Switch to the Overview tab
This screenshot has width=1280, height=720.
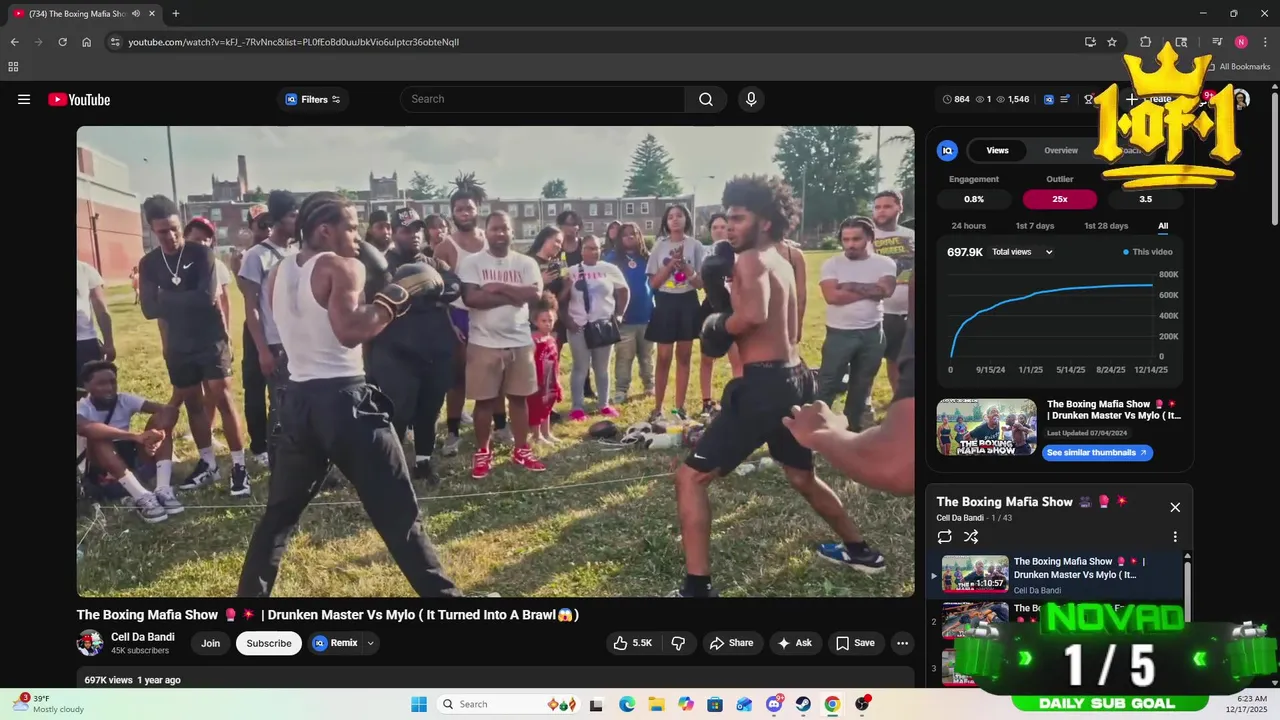coord(1061,150)
